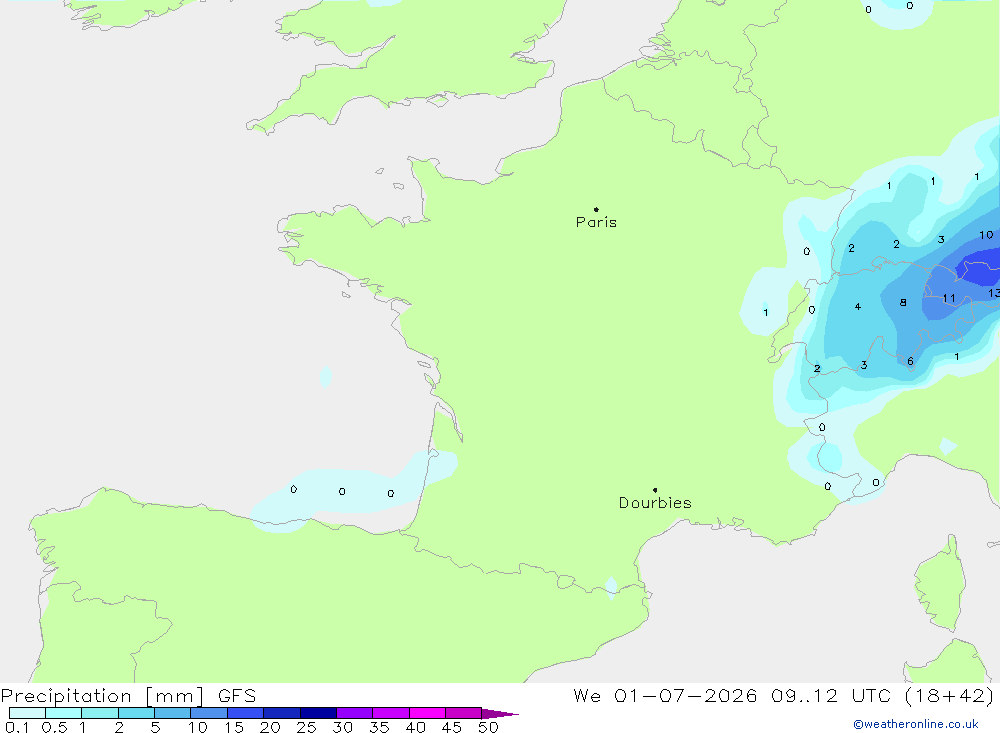1000x733 pixels.
Task: Select the 'Dourbies' city label
Action: (655, 503)
